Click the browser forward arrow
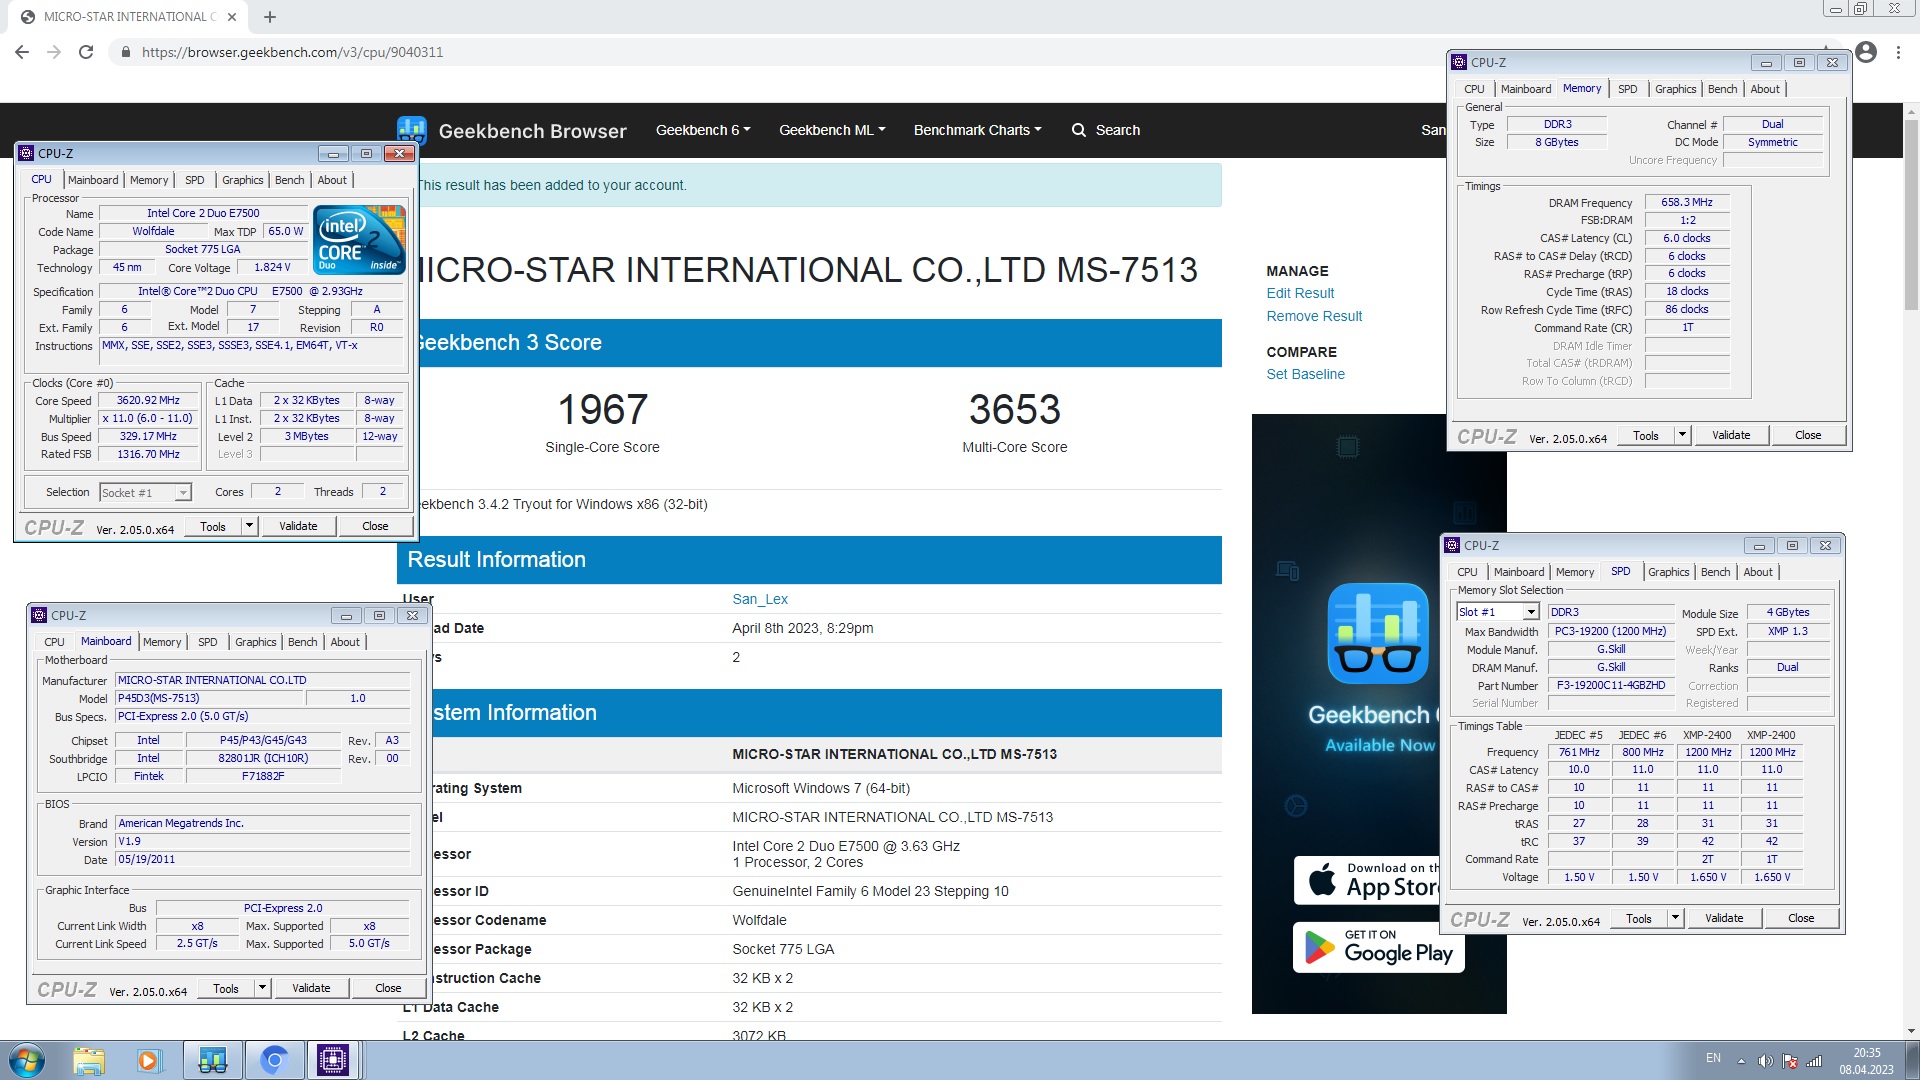Image resolution: width=1920 pixels, height=1080 pixels. [x=54, y=52]
